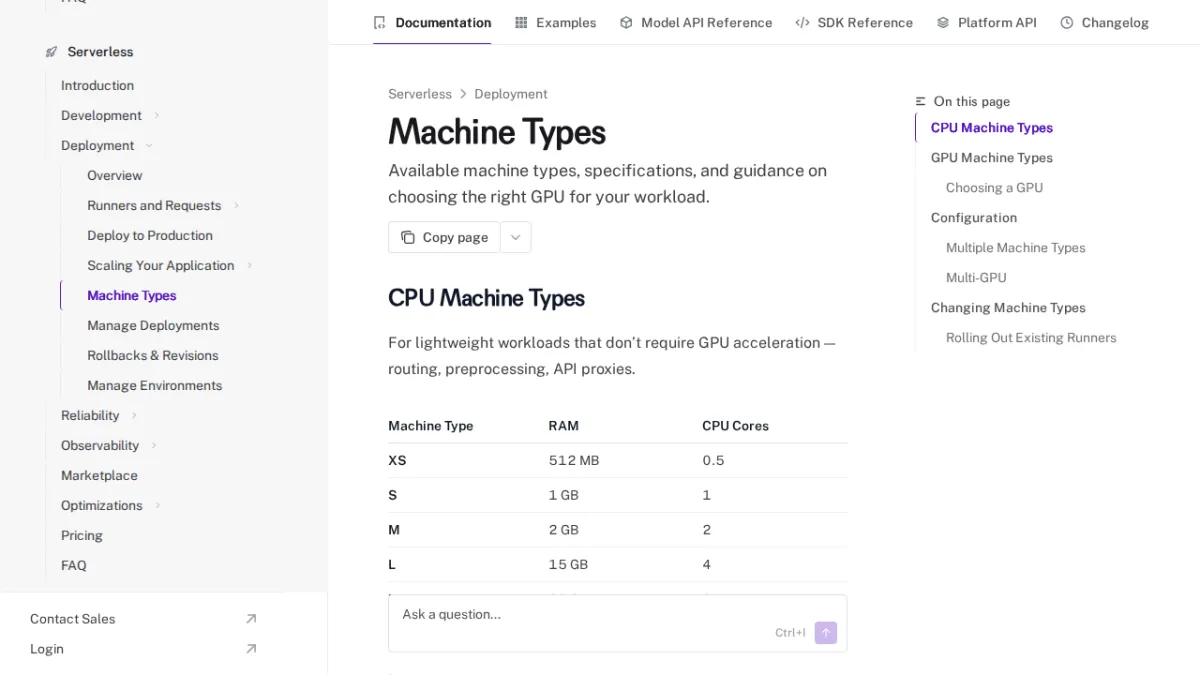Open the Platform API tab

986,22
